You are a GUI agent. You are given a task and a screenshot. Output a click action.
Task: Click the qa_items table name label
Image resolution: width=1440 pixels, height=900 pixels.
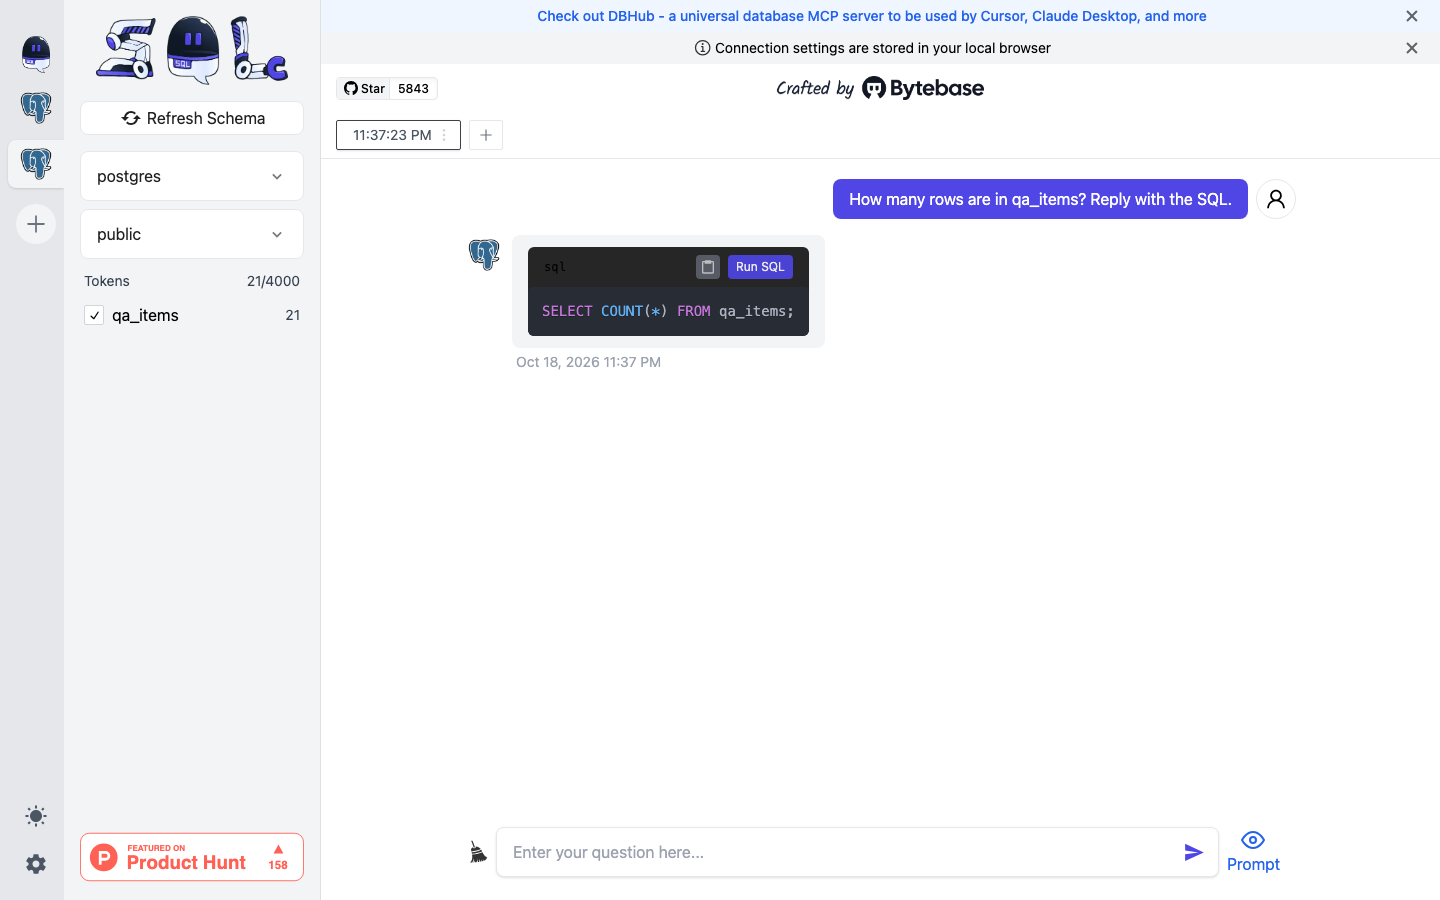tap(145, 315)
